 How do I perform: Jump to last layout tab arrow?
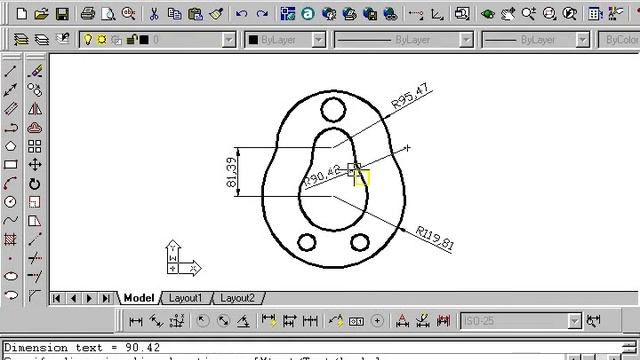(106, 298)
